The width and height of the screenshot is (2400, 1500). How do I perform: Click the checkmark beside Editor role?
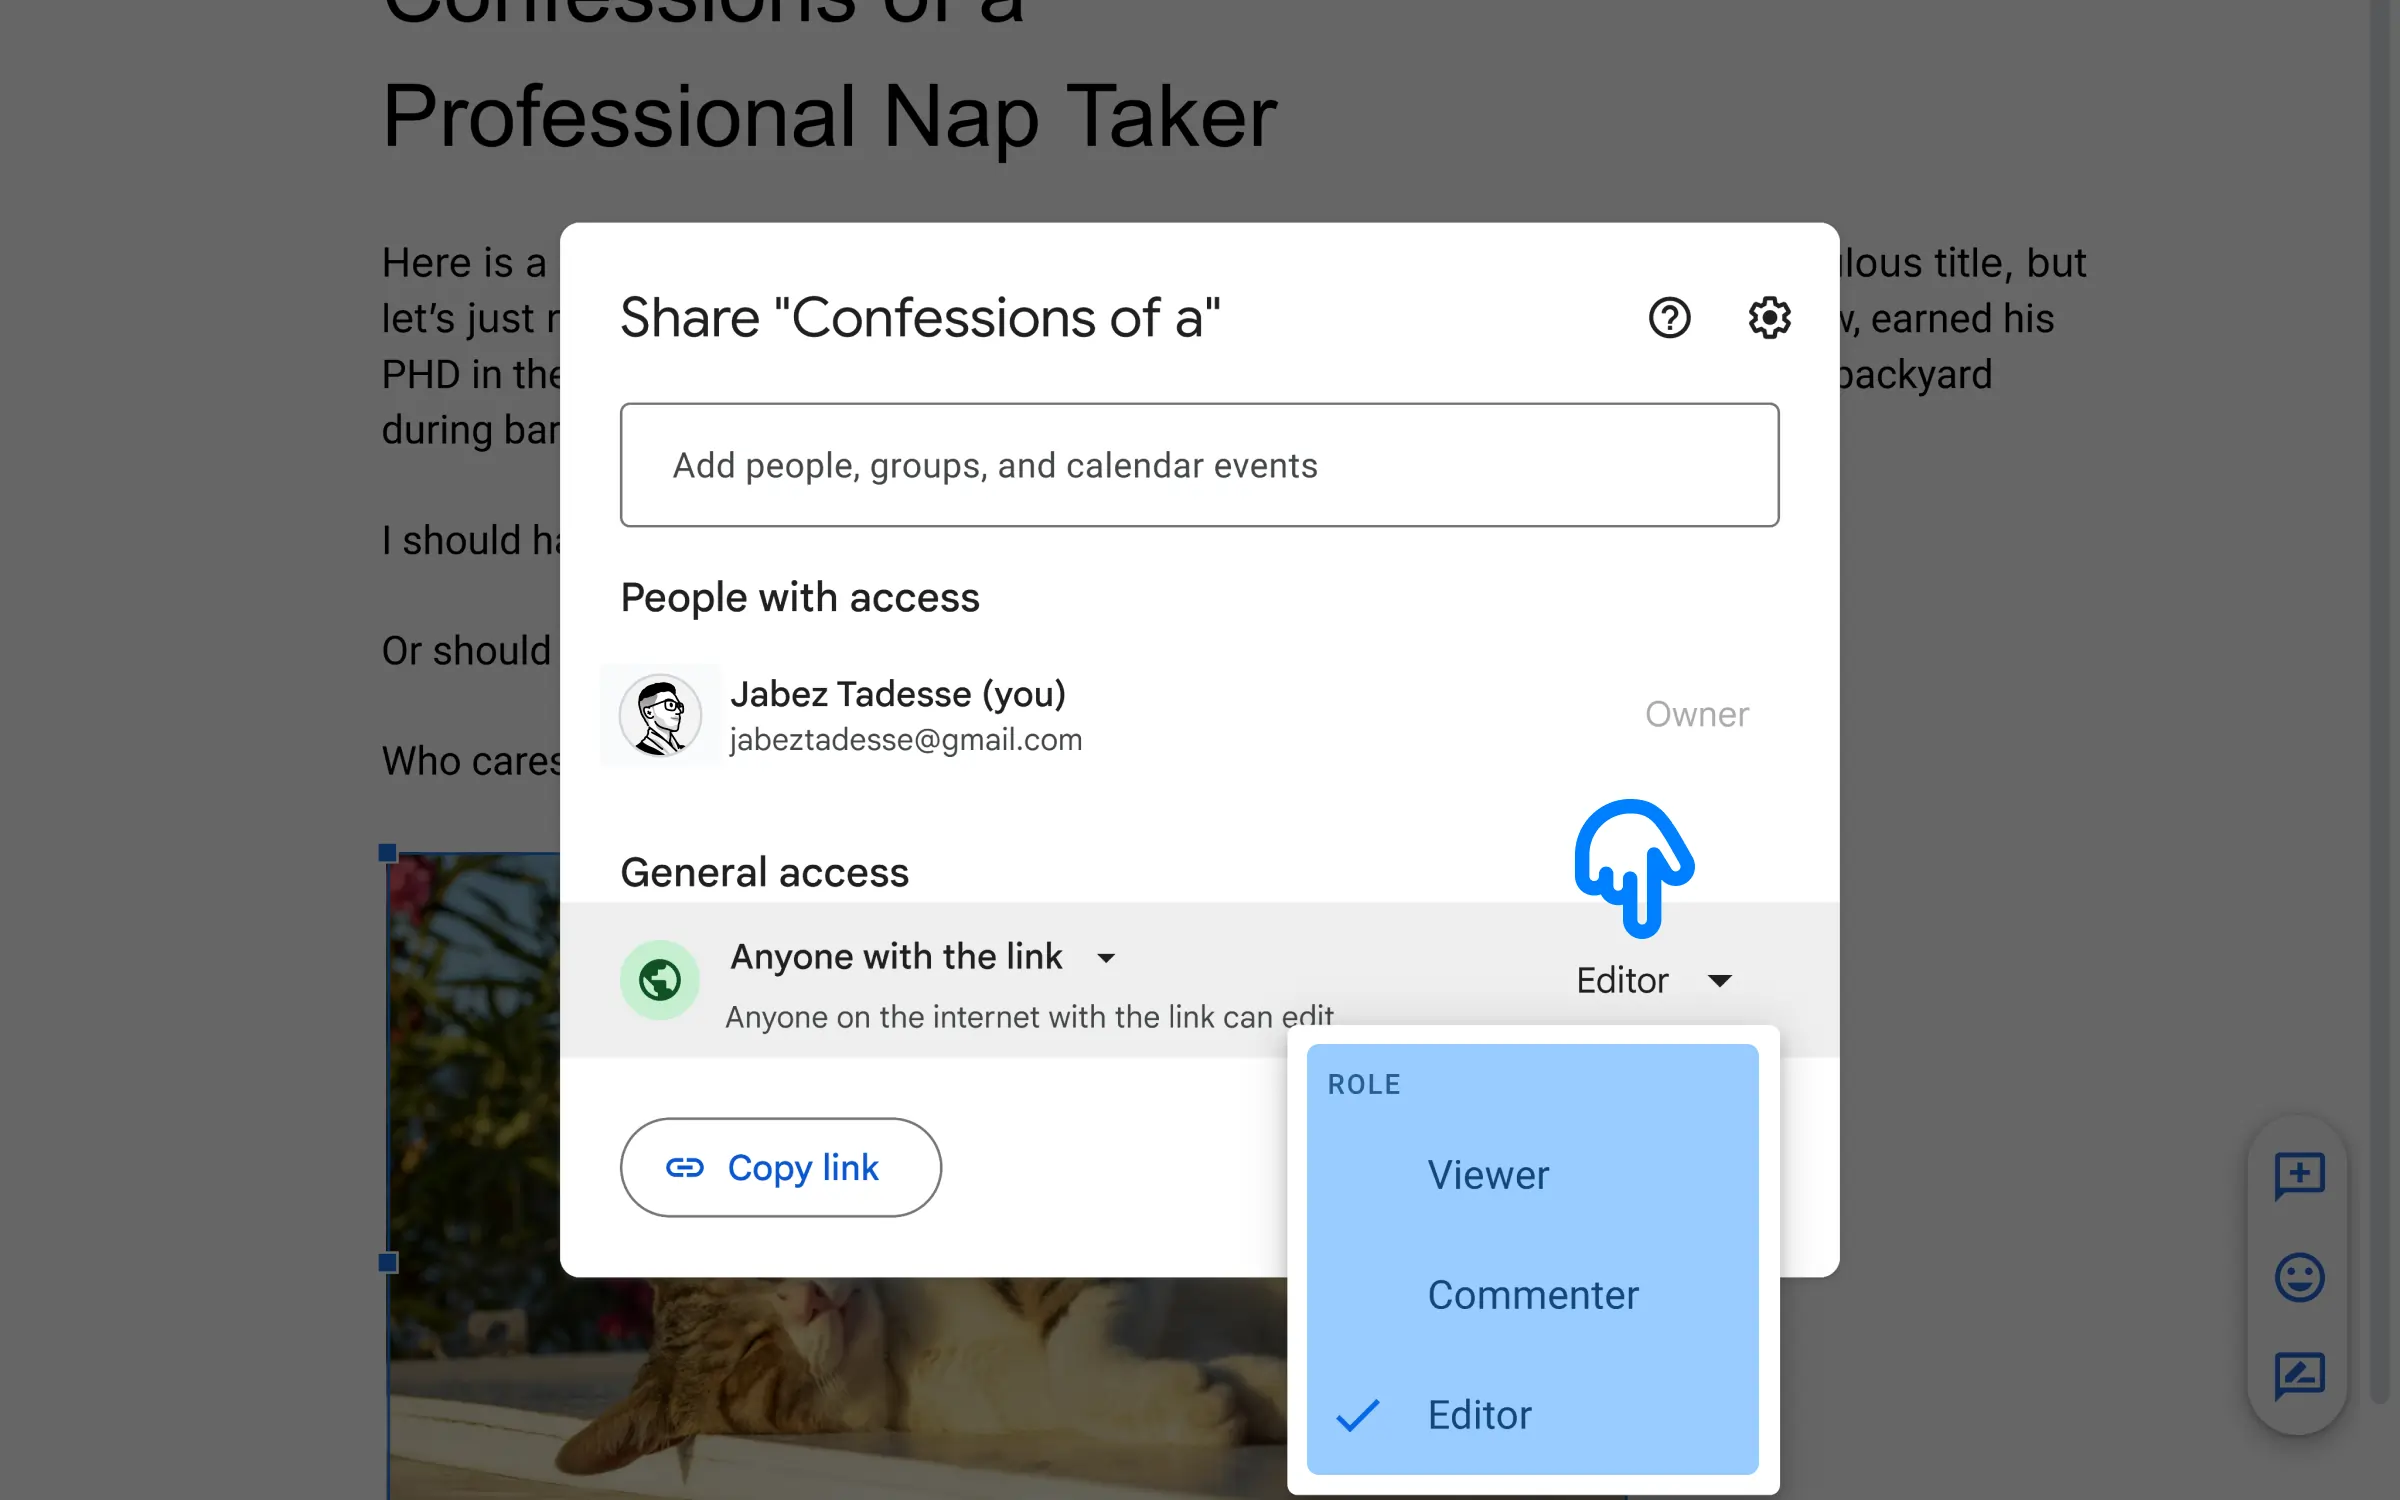click(x=1357, y=1415)
